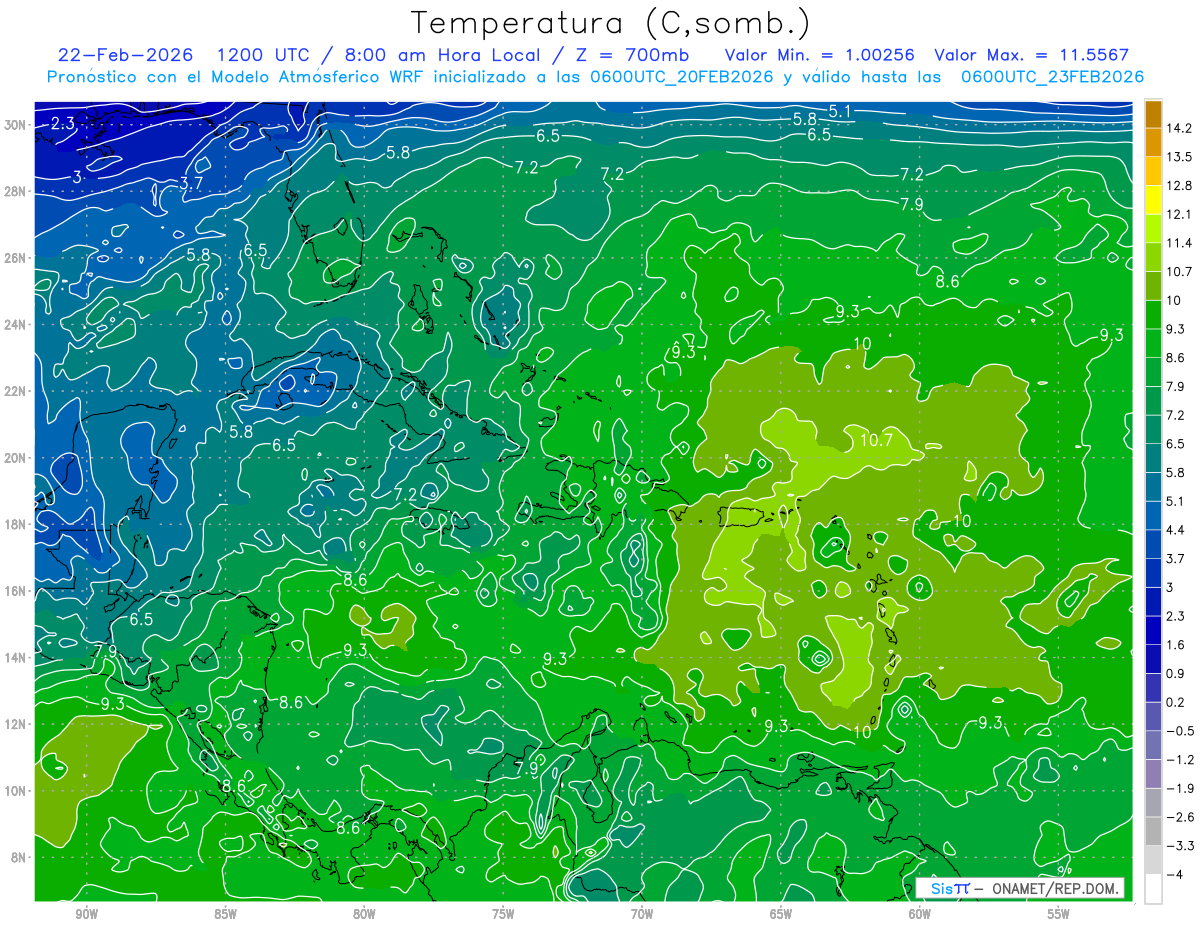
Task: Click the '70W' longitude axis label
Action: (x=642, y=913)
